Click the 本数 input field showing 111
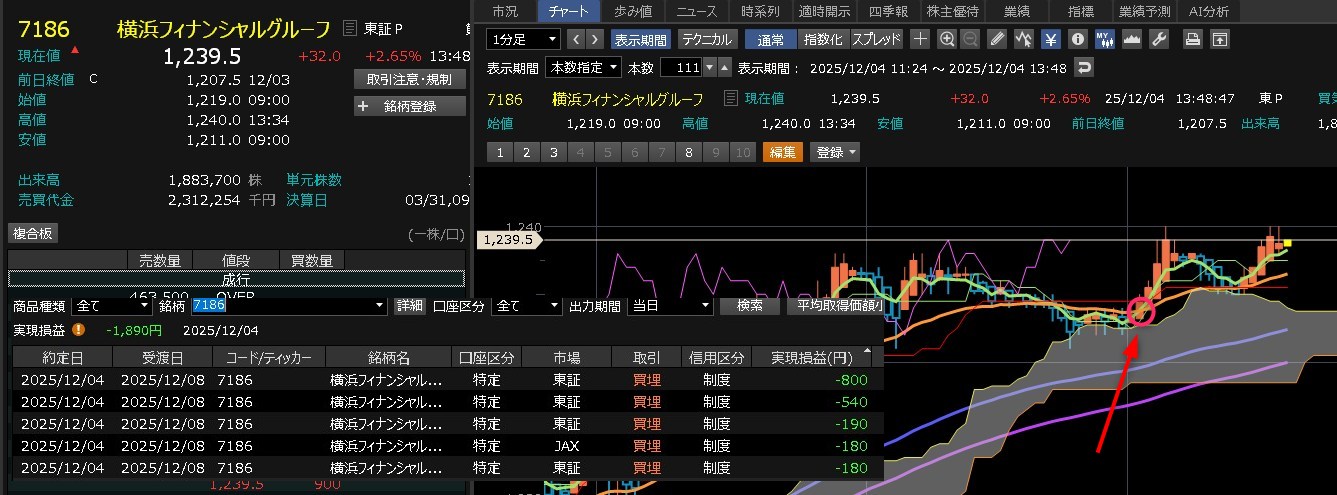The width and height of the screenshot is (1337, 495). 681,67
